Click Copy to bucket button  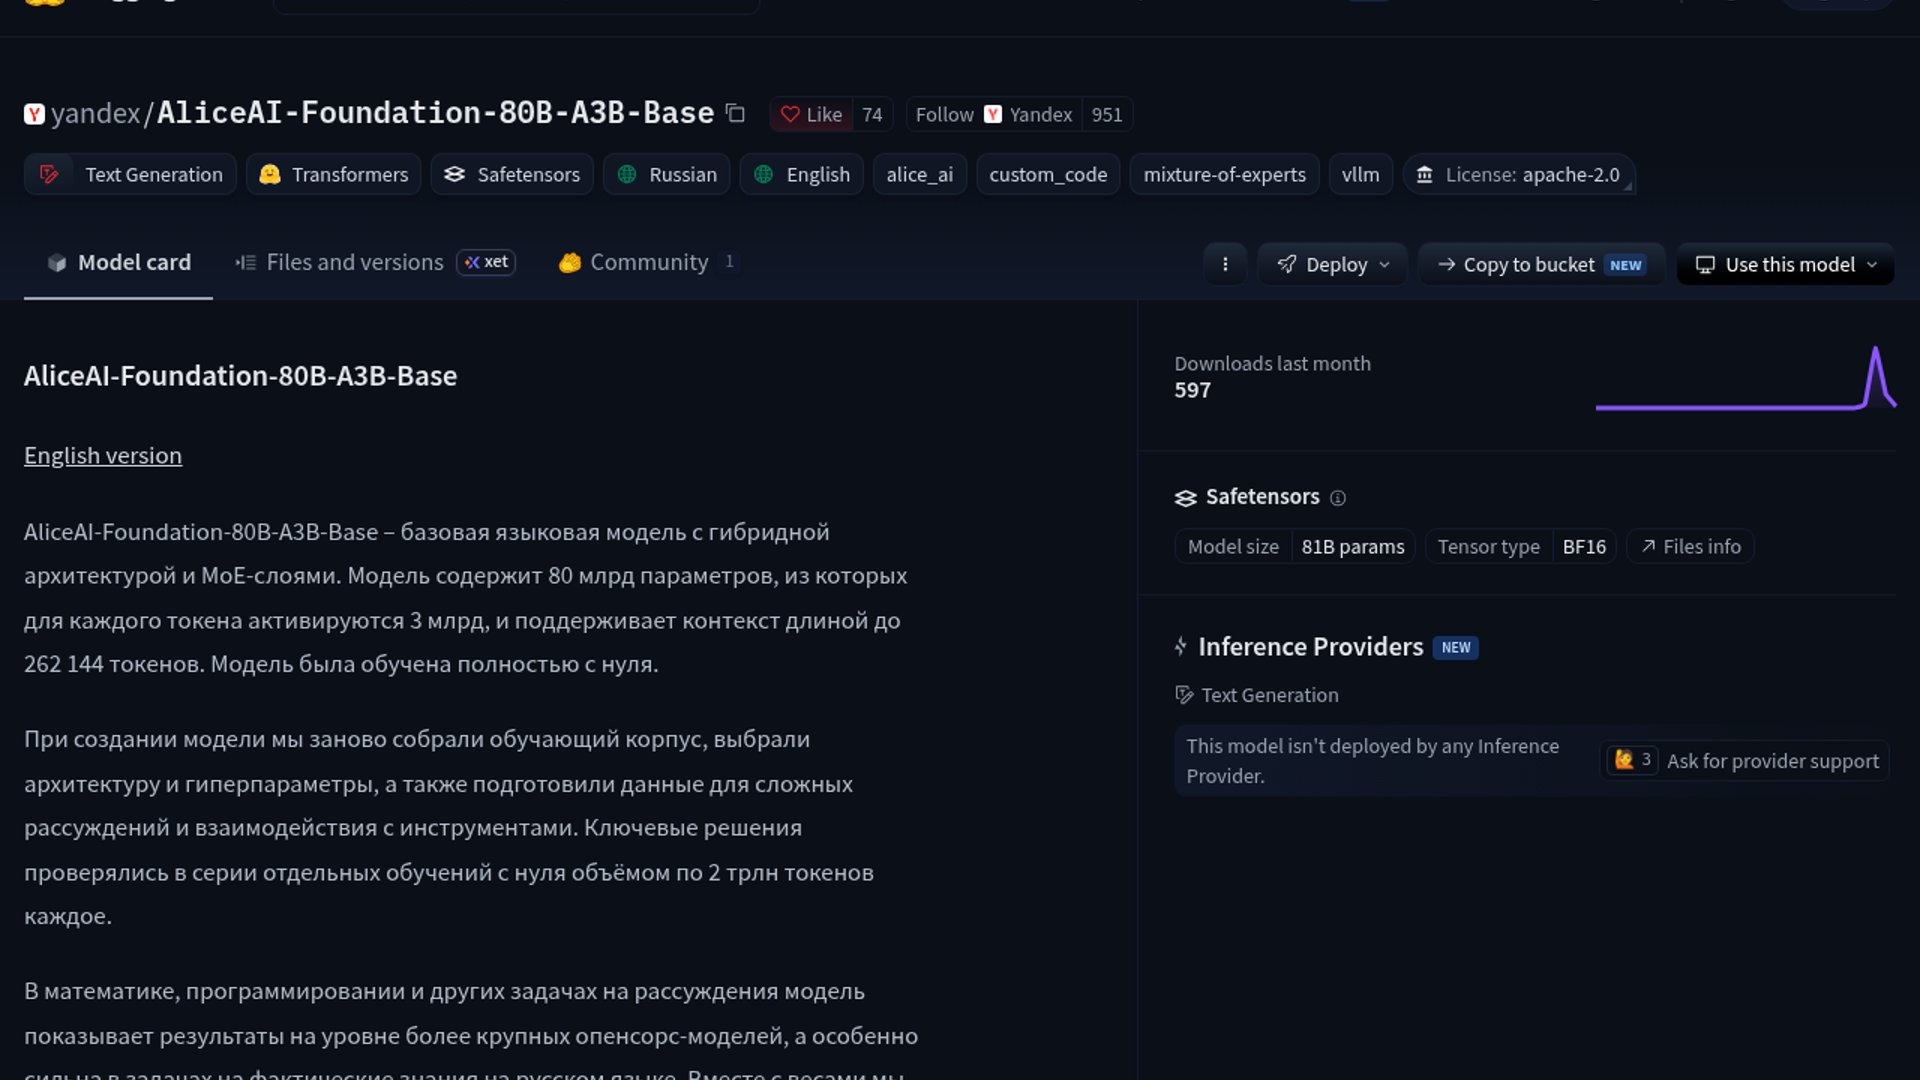[x=1541, y=265]
